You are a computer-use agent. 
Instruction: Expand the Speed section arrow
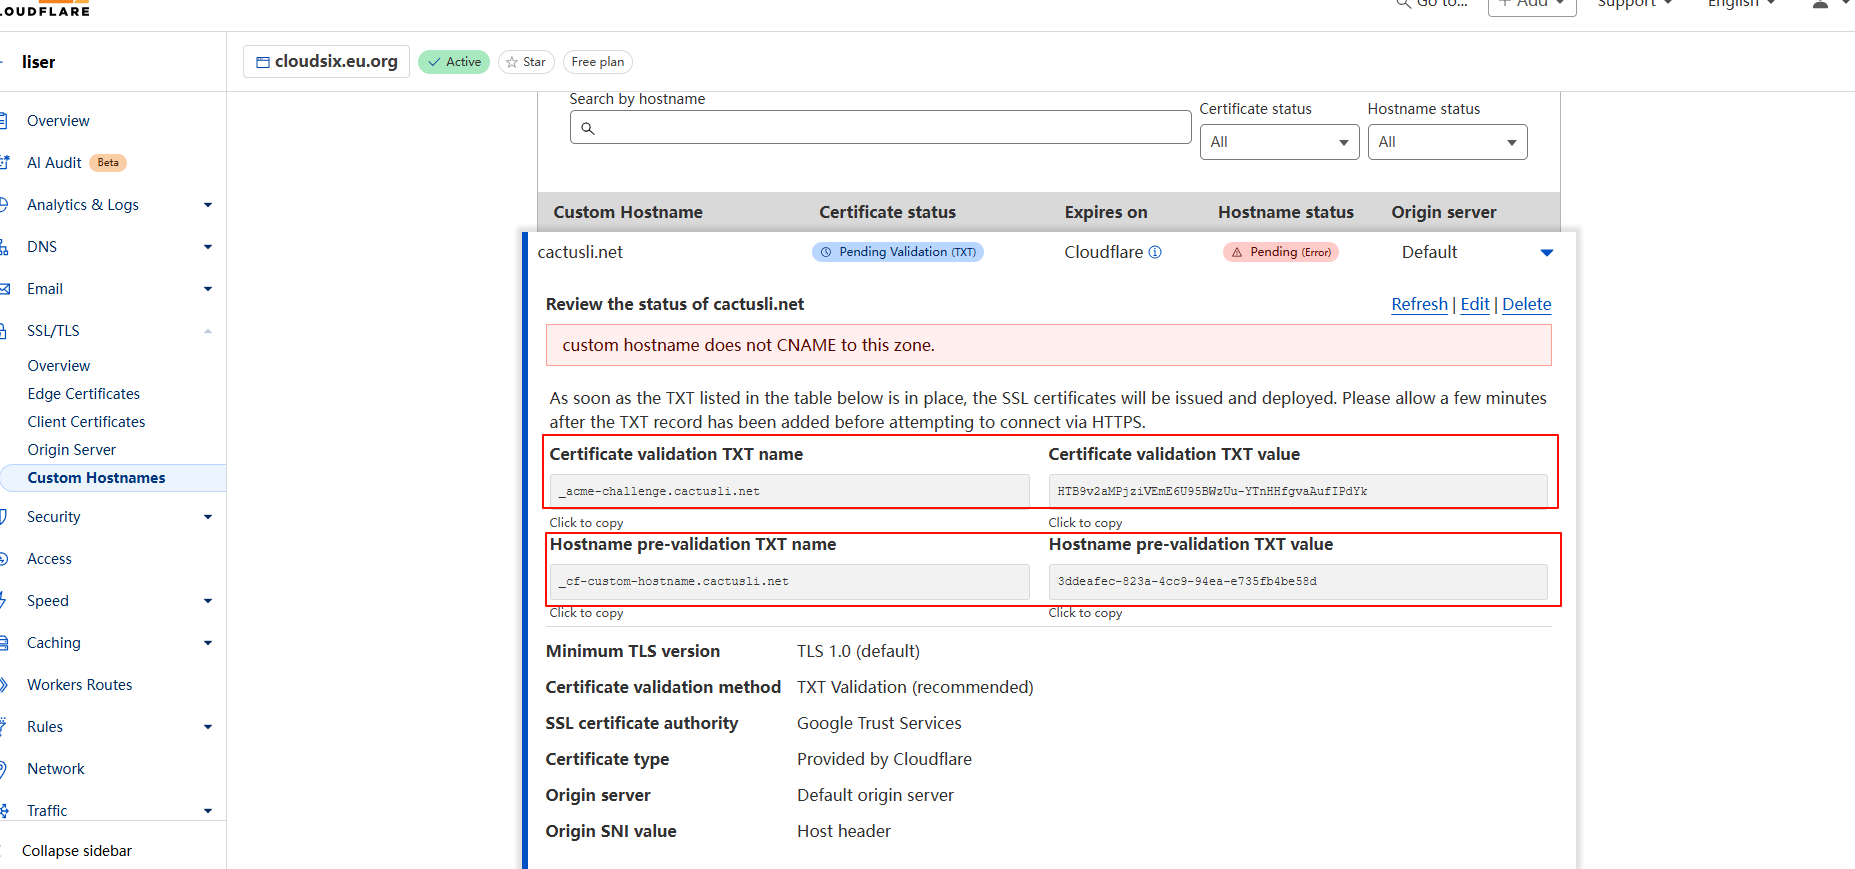tap(208, 601)
